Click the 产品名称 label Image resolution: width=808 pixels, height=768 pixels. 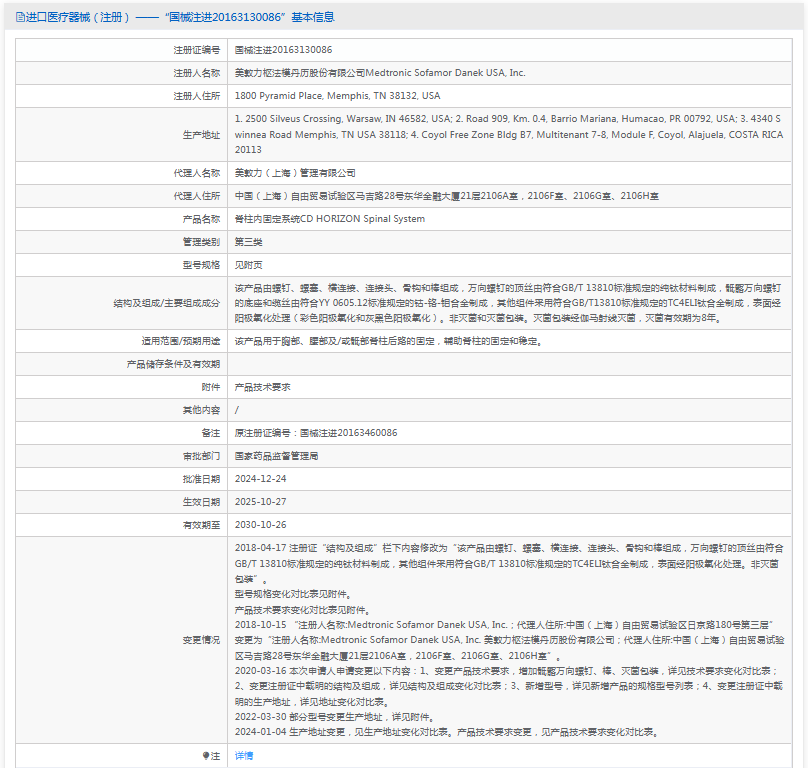click(x=201, y=219)
